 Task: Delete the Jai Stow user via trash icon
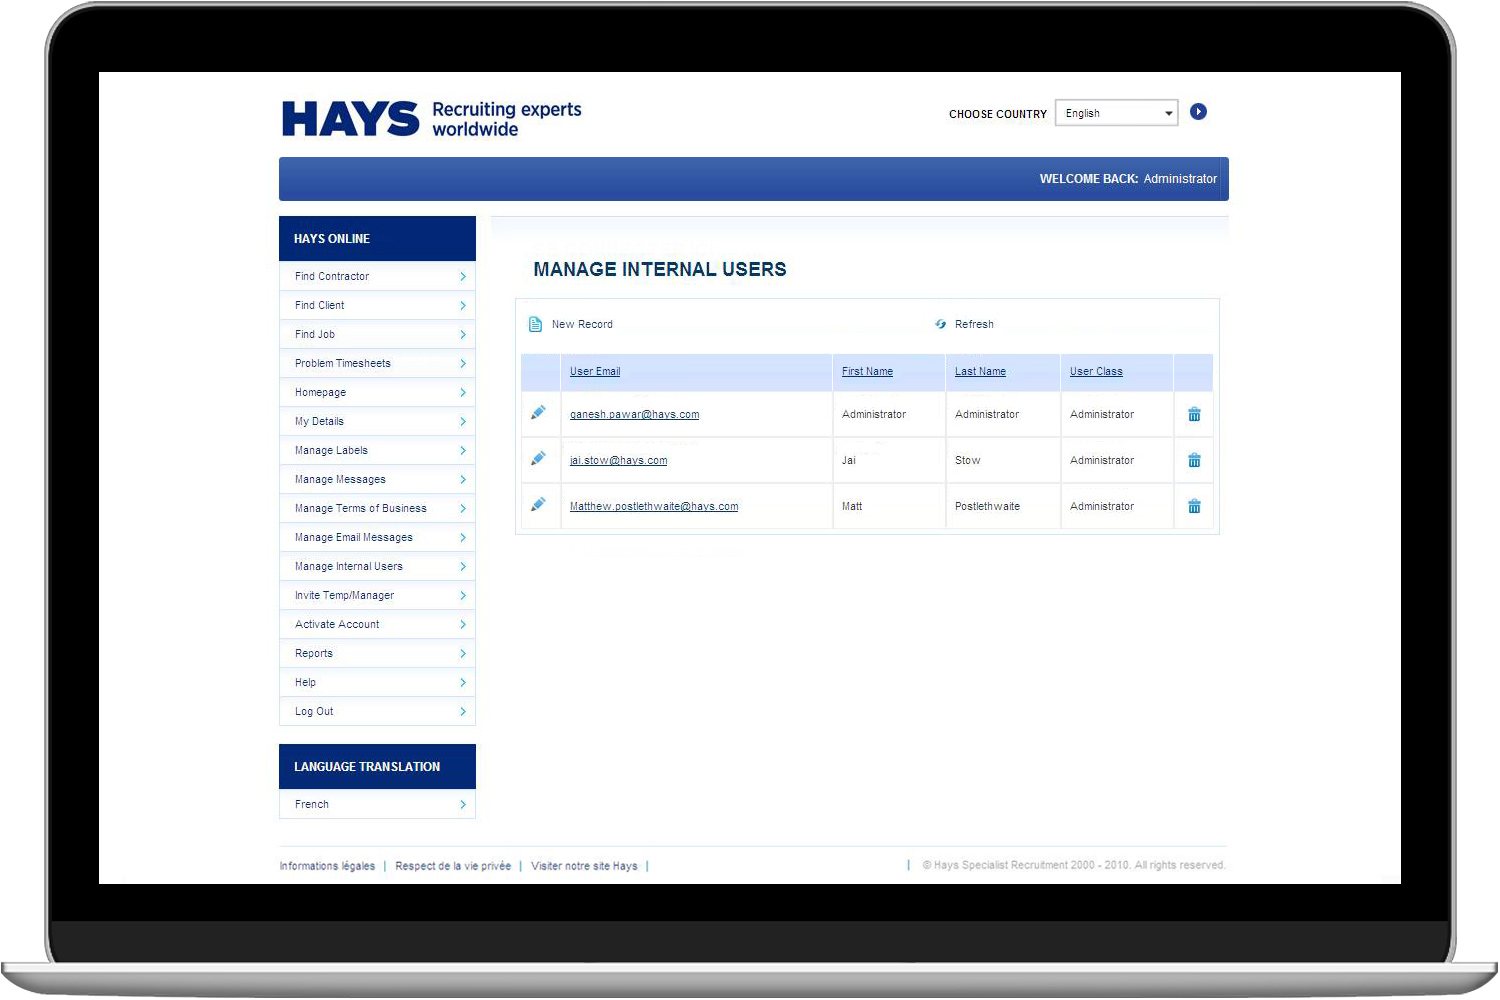click(x=1194, y=460)
